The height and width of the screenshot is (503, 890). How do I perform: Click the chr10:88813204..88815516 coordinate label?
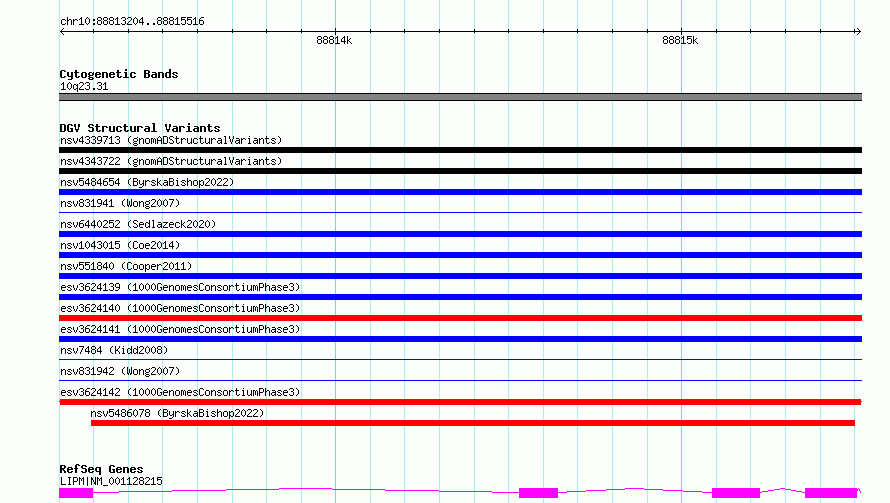tap(132, 22)
